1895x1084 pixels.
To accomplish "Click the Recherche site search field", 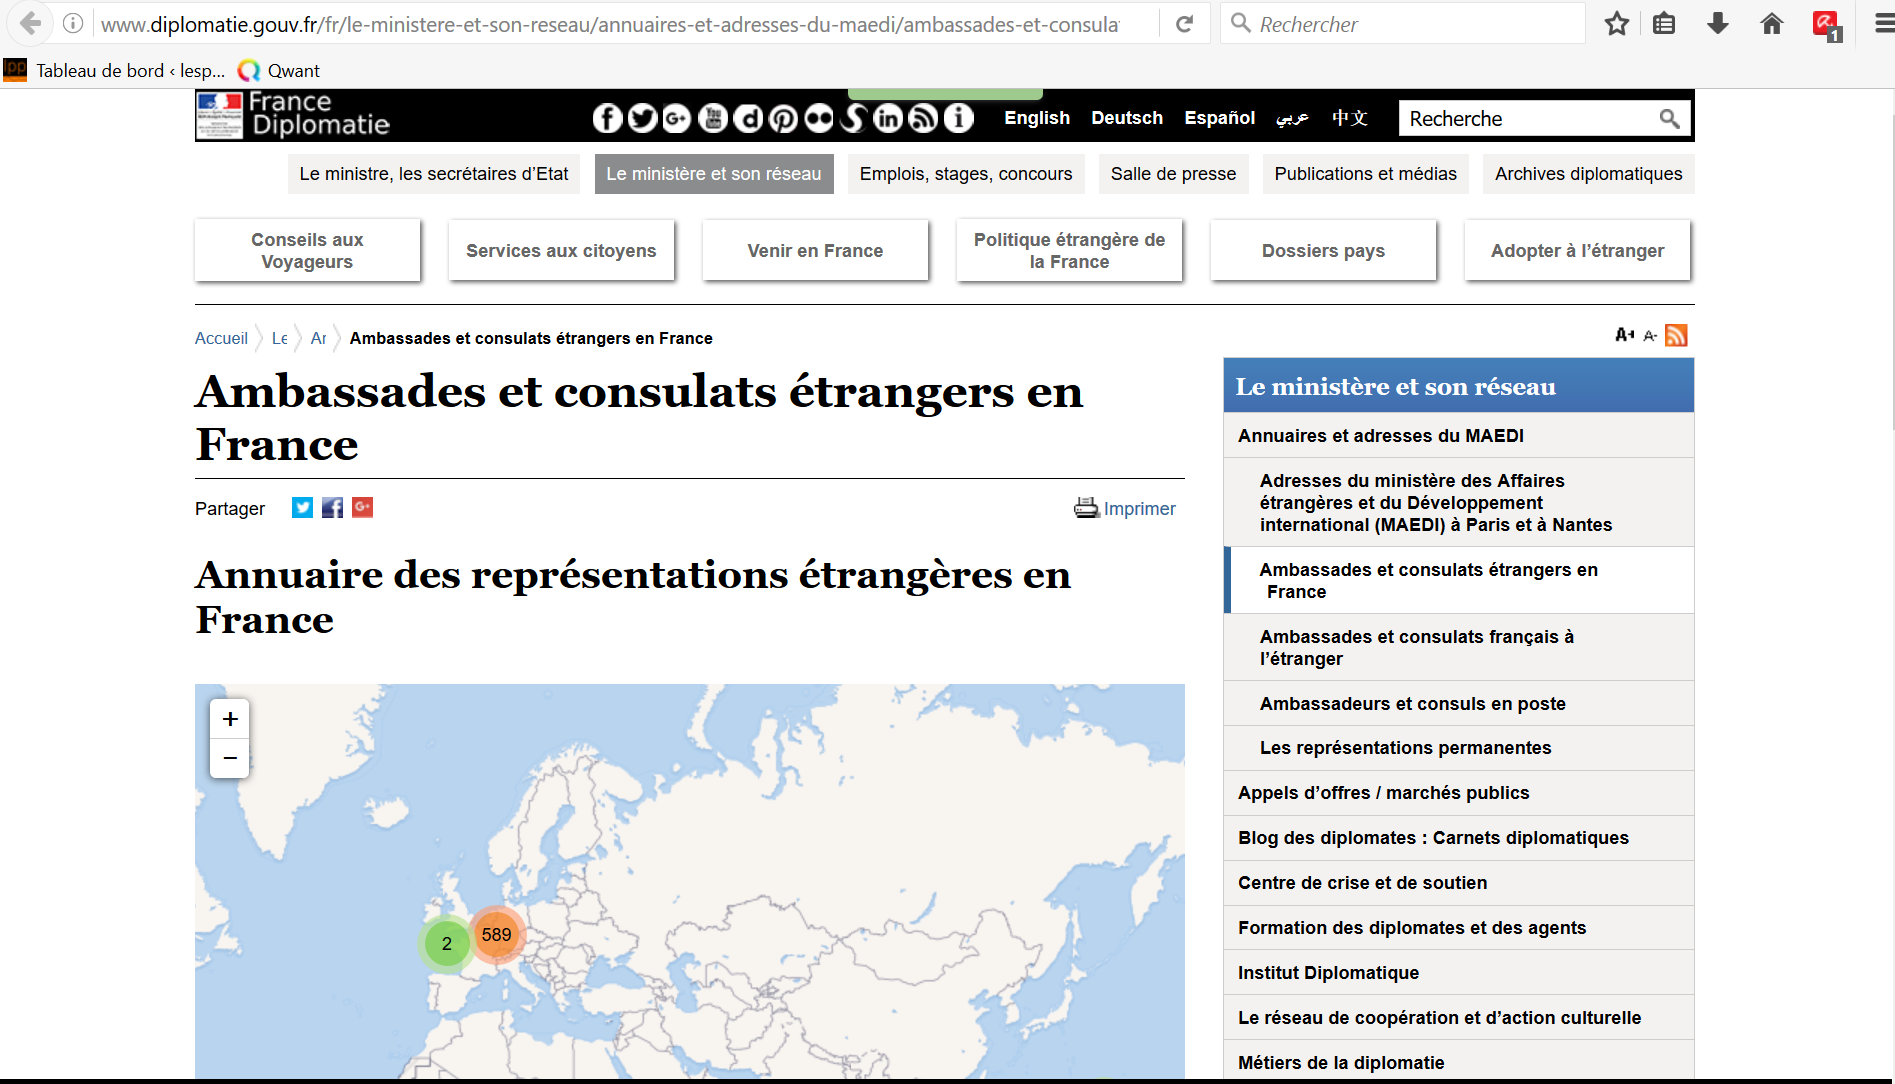I will 1527,119.
